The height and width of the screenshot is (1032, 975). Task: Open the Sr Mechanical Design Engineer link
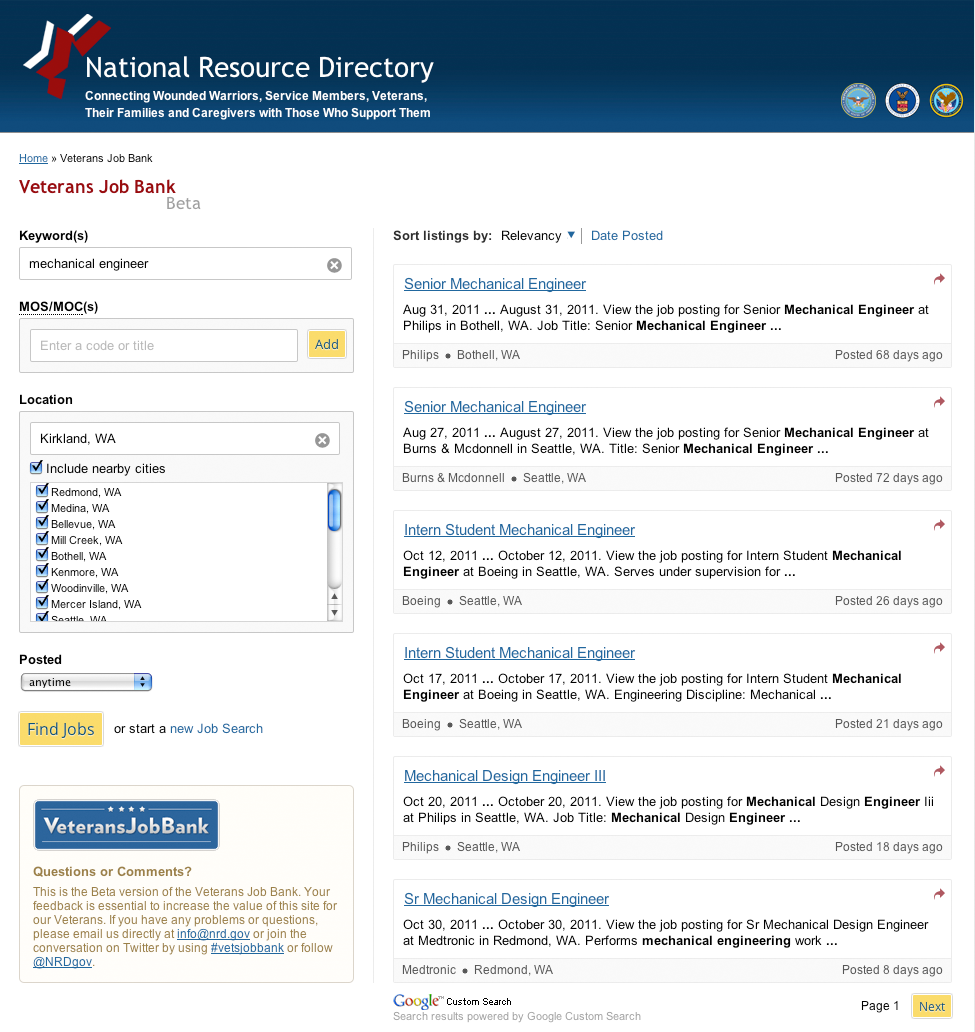pos(506,899)
